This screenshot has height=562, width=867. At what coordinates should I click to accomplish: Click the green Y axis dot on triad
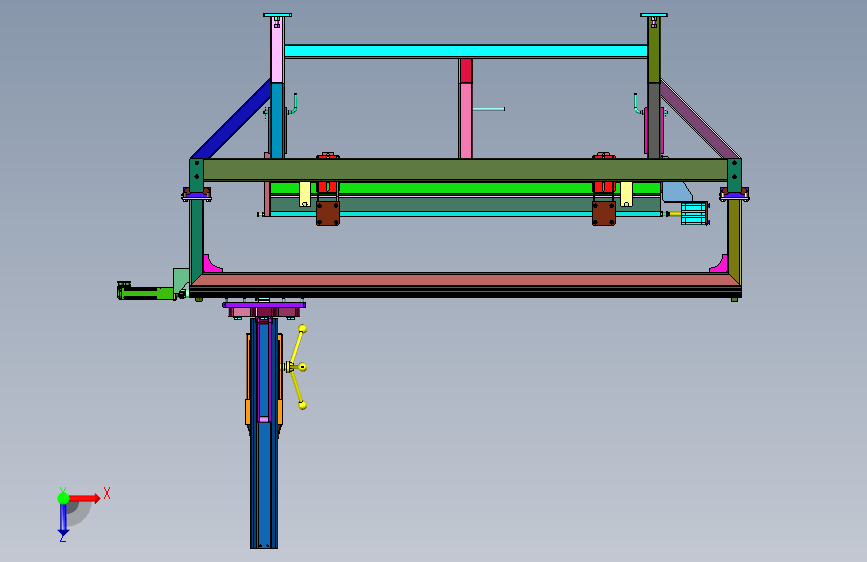pos(63,498)
